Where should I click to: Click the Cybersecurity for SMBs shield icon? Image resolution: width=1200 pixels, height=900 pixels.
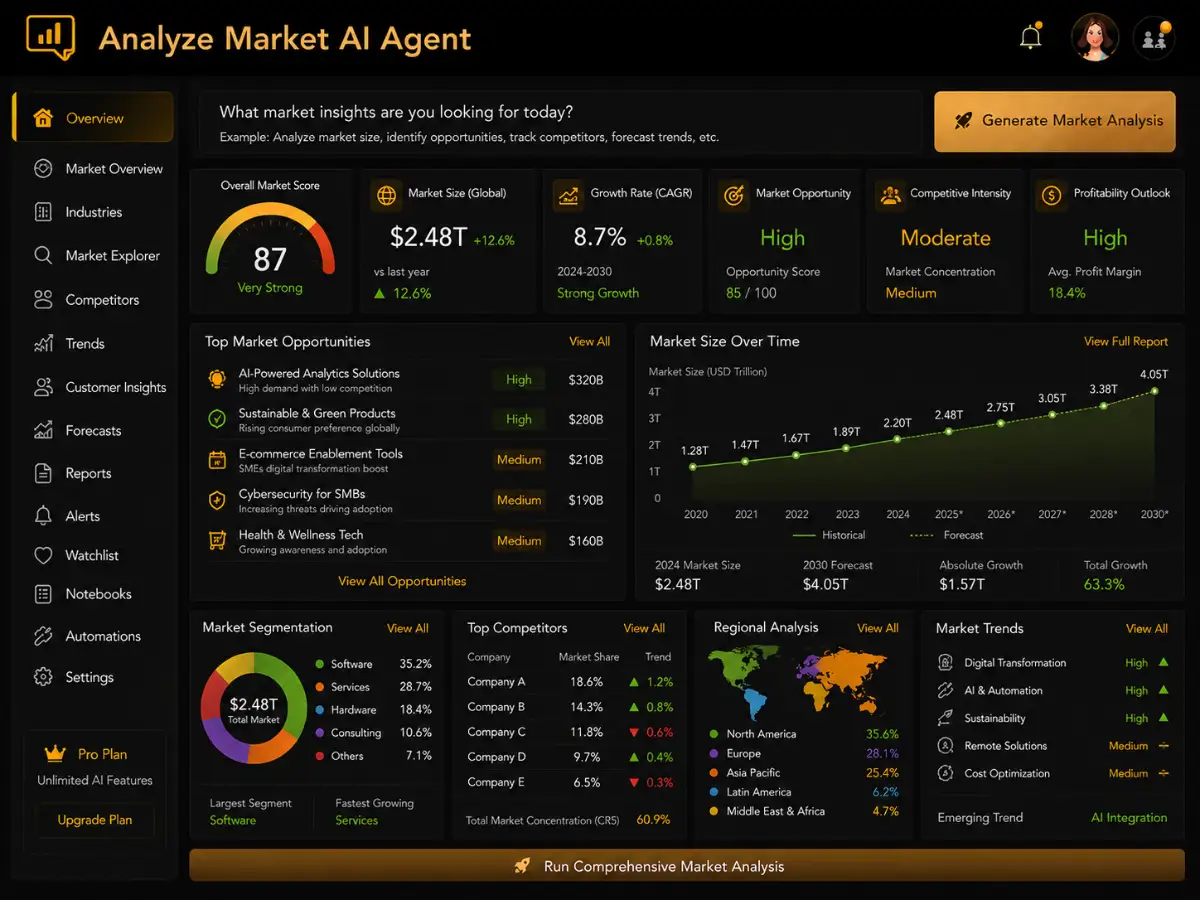(x=217, y=500)
